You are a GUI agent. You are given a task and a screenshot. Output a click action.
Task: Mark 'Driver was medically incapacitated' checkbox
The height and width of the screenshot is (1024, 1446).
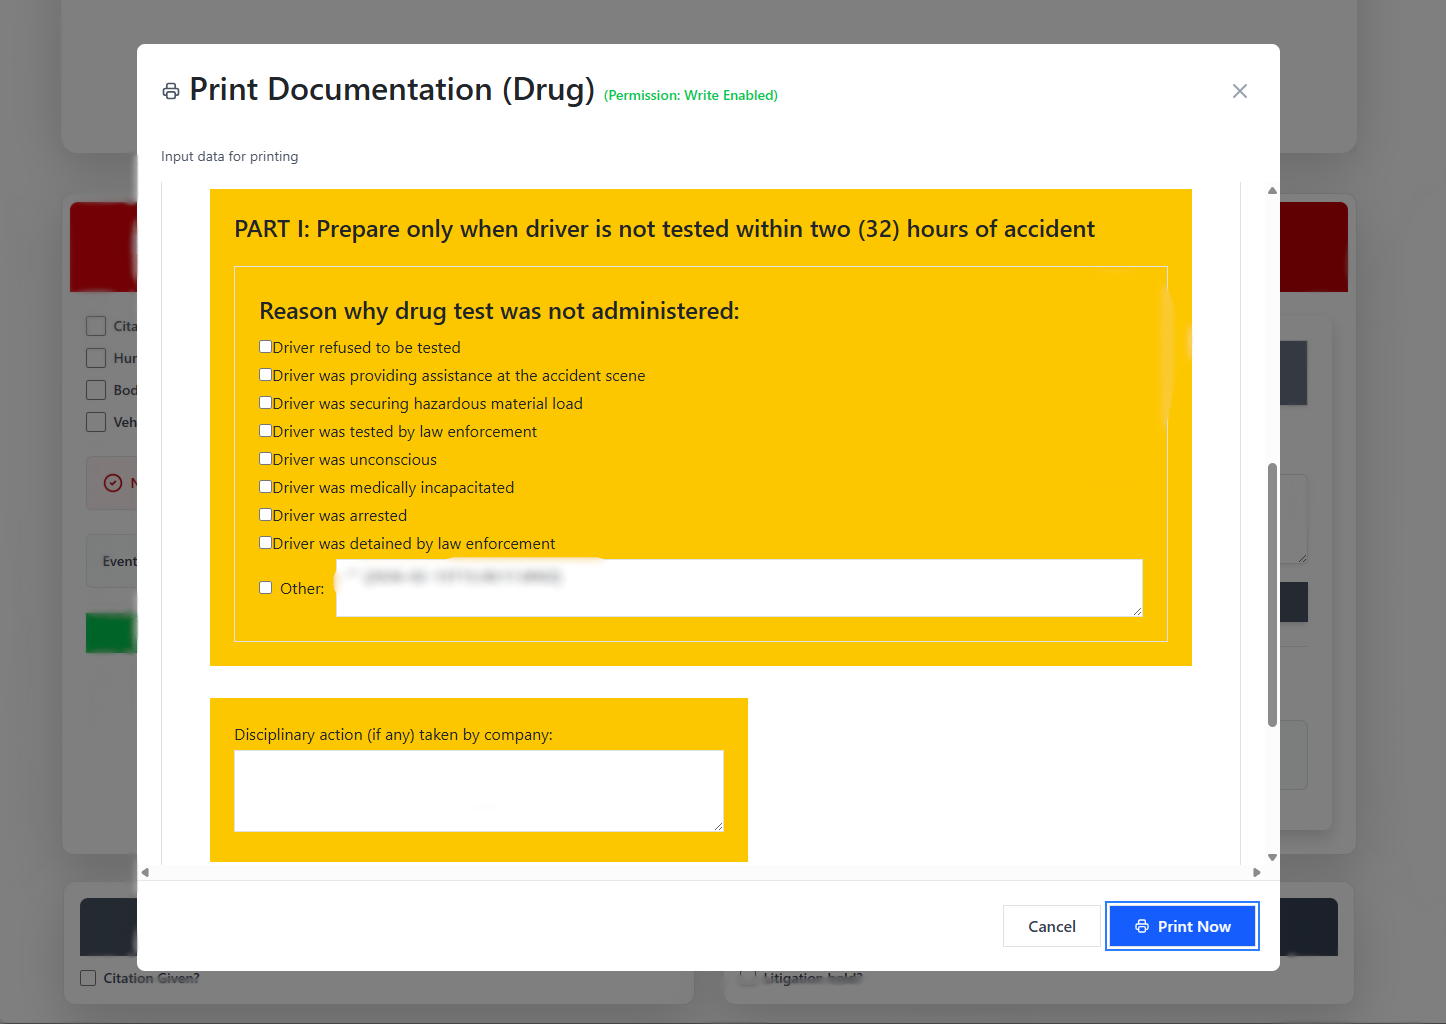click(266, 487)
